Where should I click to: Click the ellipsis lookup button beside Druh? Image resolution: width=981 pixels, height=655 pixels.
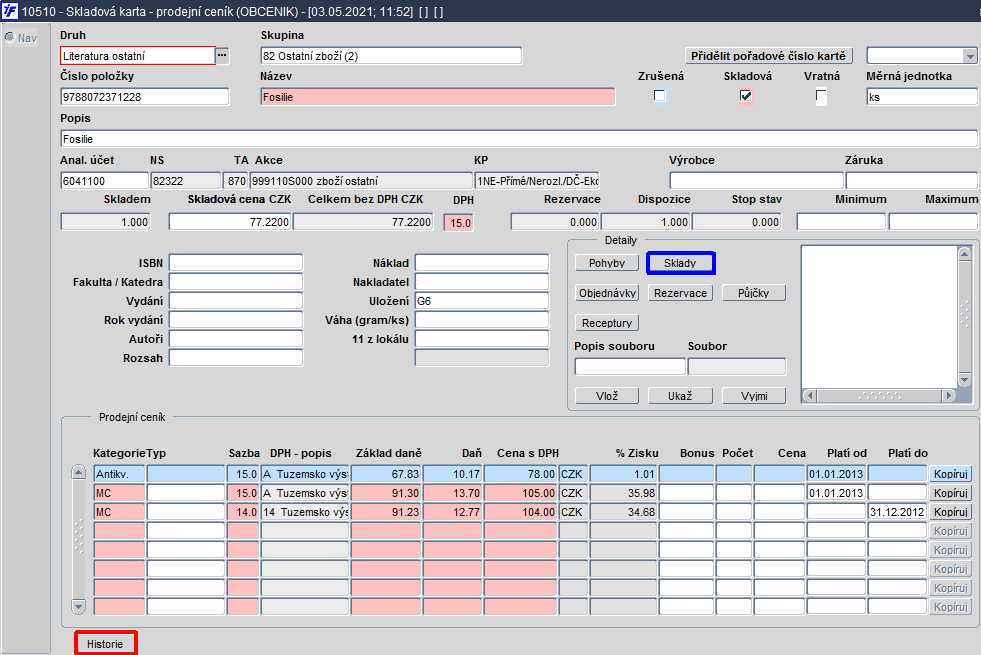(222, 56)
